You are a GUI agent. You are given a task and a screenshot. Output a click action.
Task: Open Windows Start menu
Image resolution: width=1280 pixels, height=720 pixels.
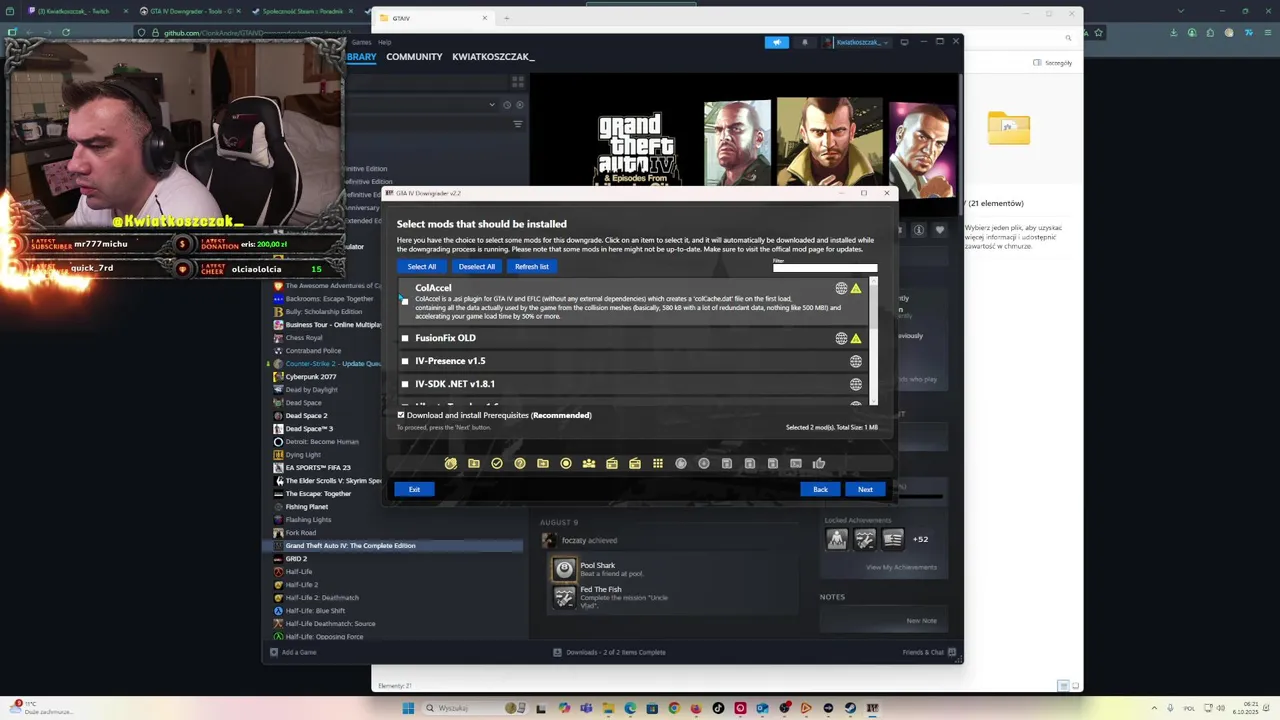(x=408, y=708)
